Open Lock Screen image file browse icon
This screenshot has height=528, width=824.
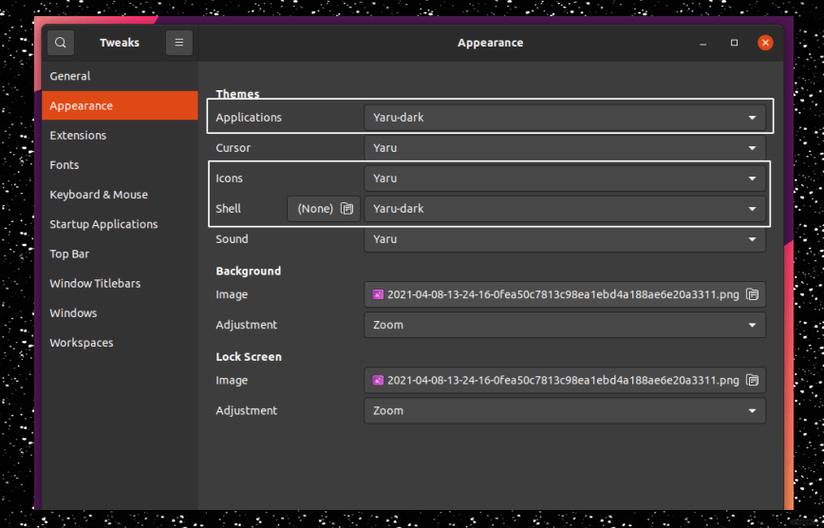coord(752,381)
